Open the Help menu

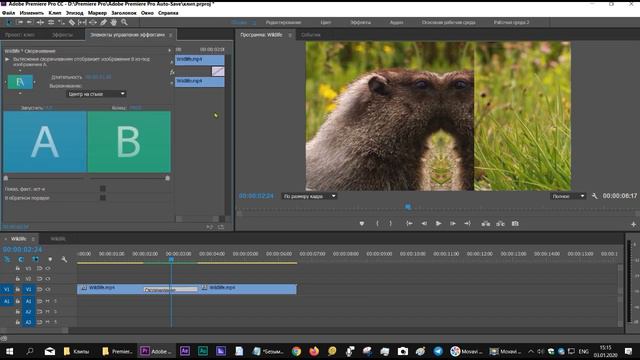(168, 13)
